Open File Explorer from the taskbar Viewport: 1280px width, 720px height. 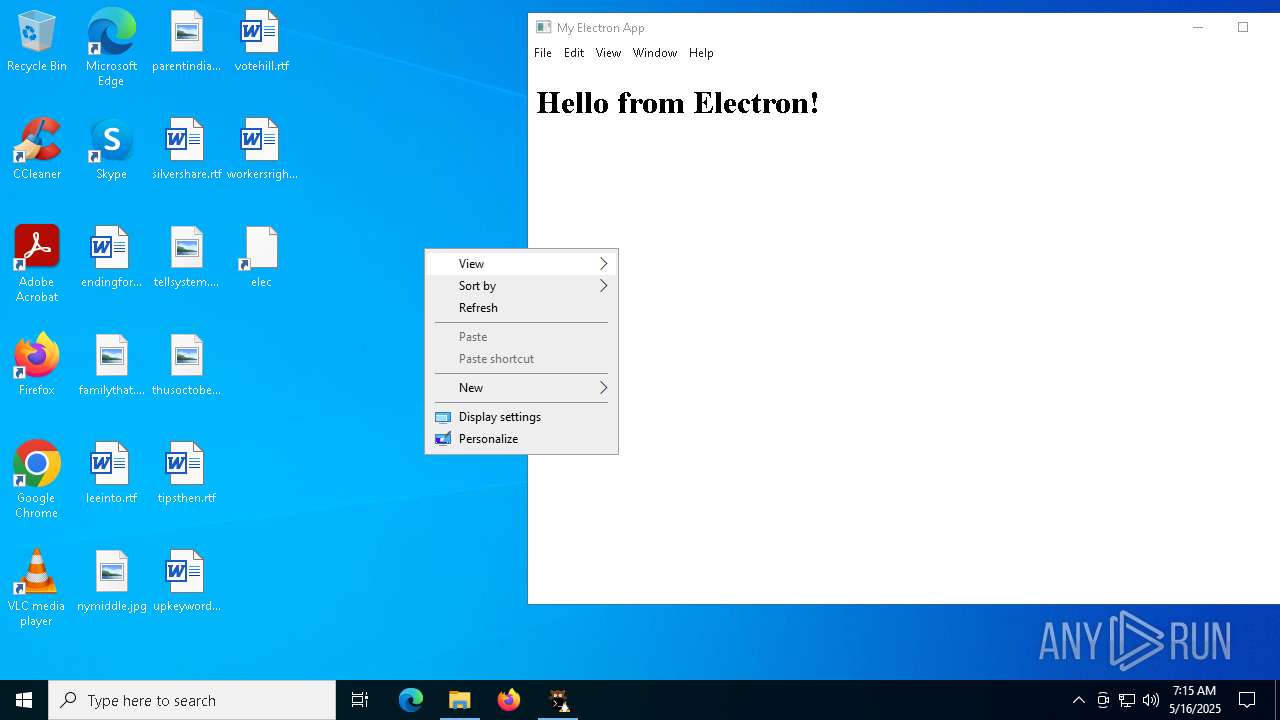pos(460,700)
